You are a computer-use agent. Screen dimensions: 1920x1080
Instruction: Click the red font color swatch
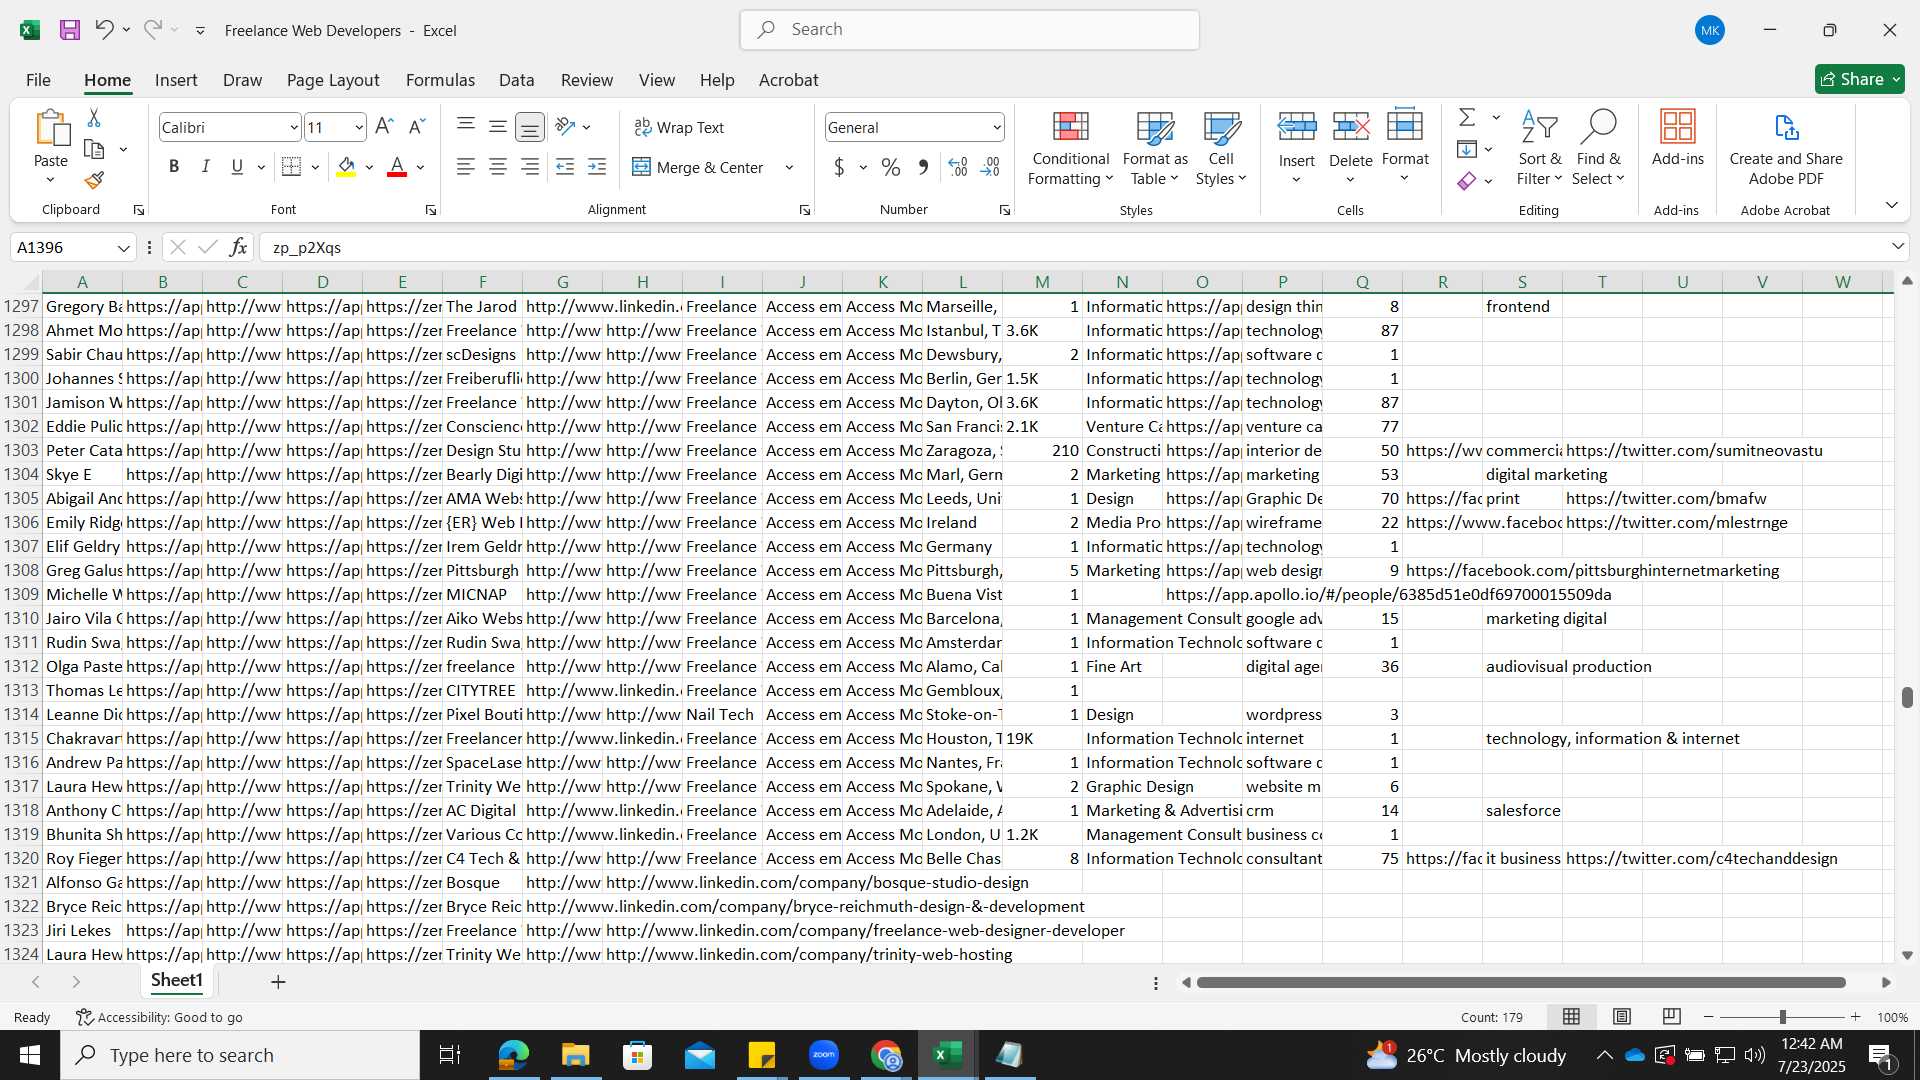397,167
